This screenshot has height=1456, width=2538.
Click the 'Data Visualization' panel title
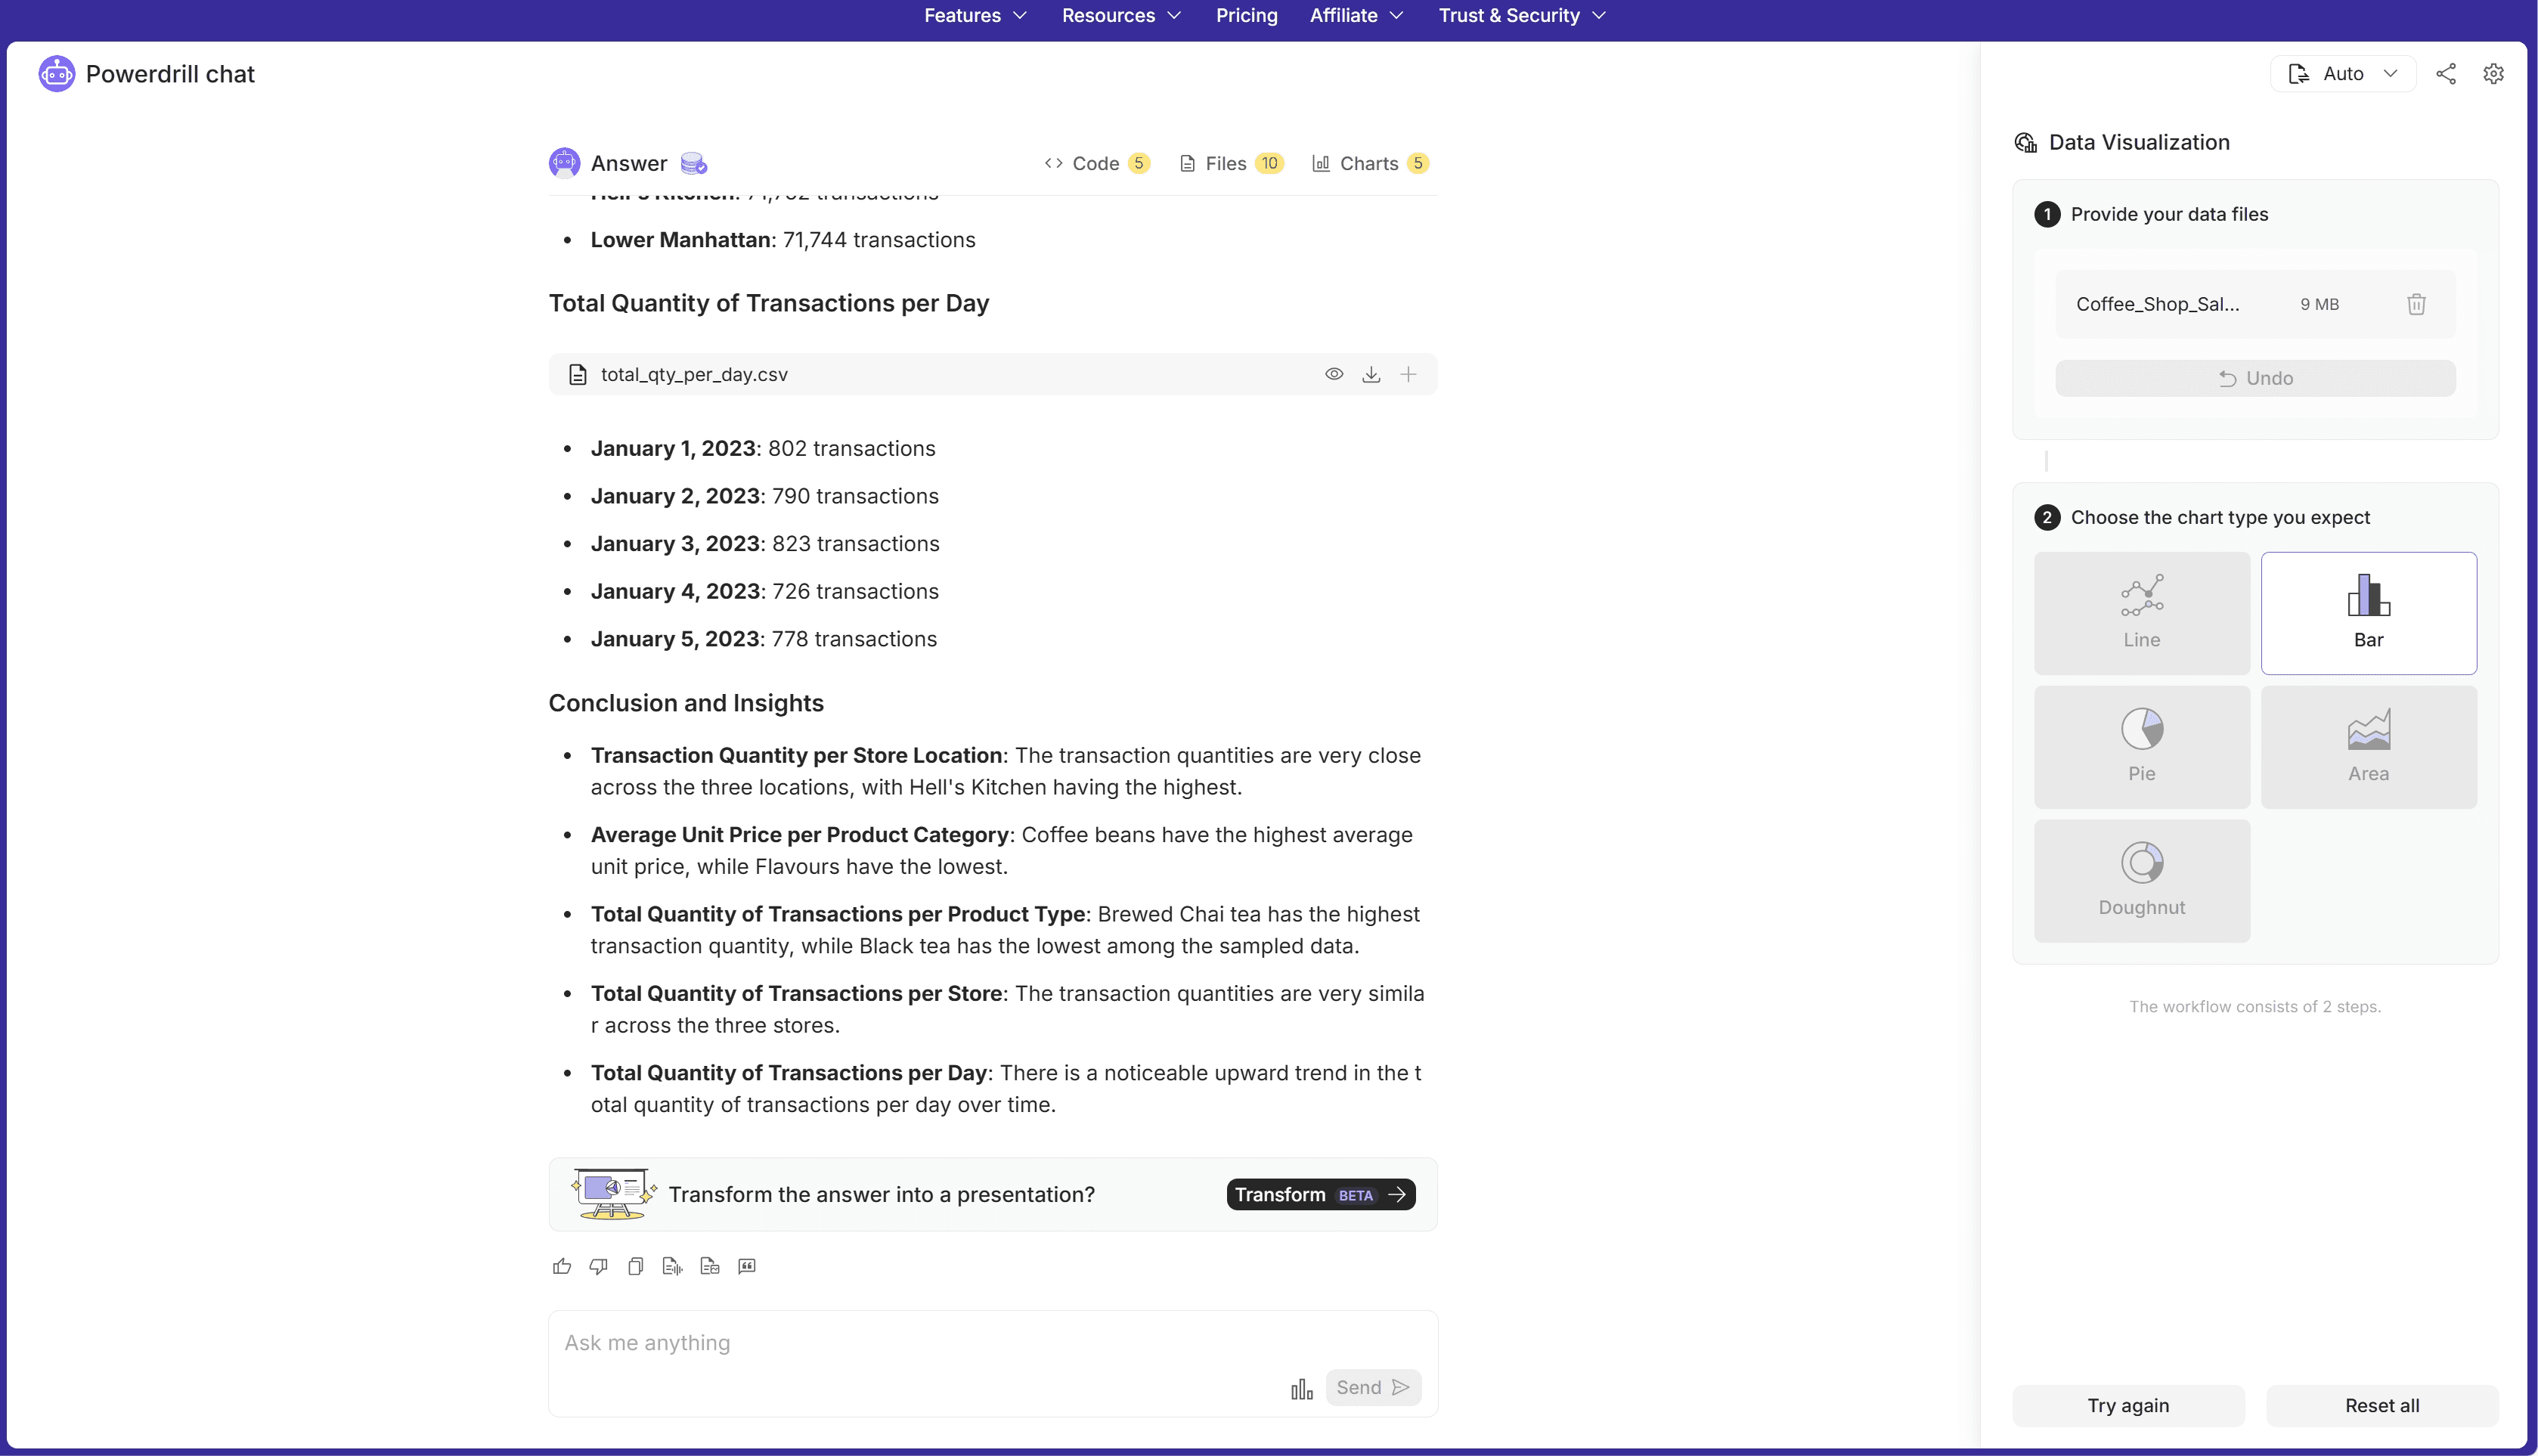(2139, 142)
